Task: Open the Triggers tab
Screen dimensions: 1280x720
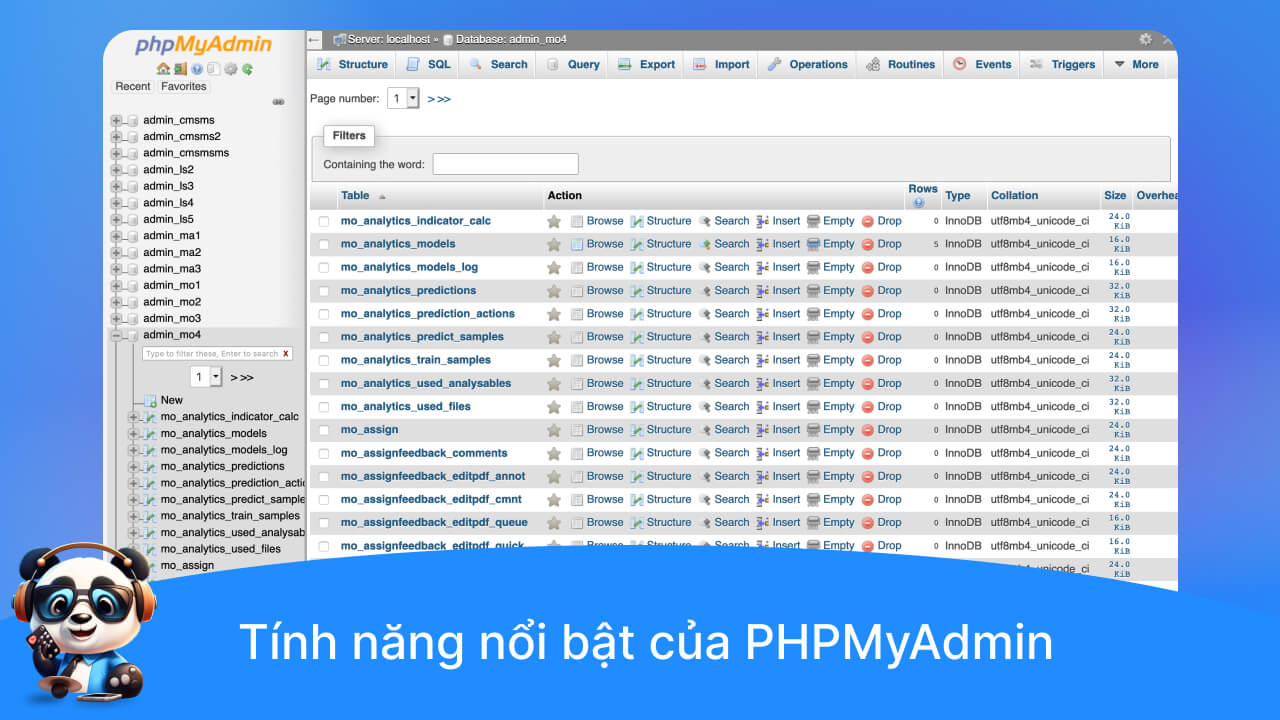Action: click(x=1062, y=64)
